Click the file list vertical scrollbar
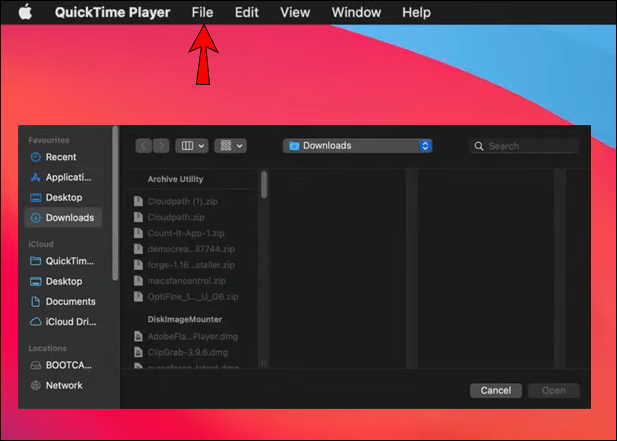The image size is (617, 441). [264, 184]
